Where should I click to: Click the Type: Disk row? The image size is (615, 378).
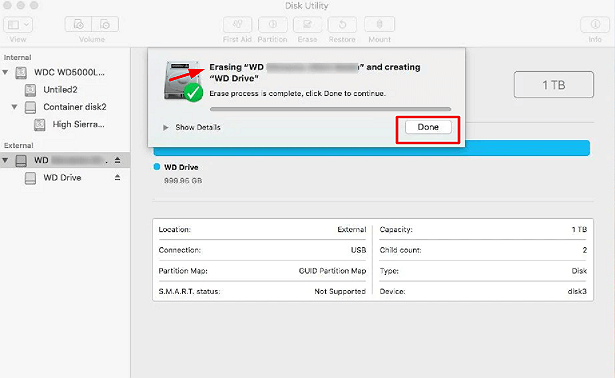pyautogui.click(x=483, y=271)
